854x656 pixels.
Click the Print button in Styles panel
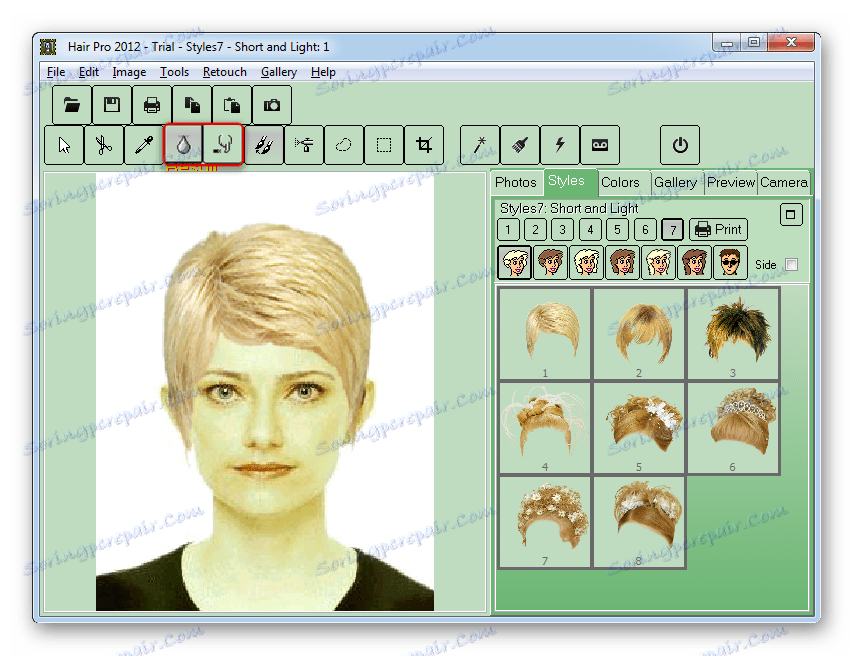(x=718, y=230)
